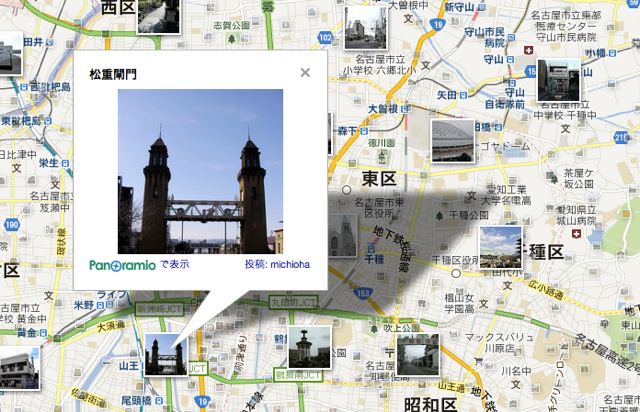The image size is (640, 412).
Task: Click the 守山自衛隊前 station label
Action: pos(505,98)
